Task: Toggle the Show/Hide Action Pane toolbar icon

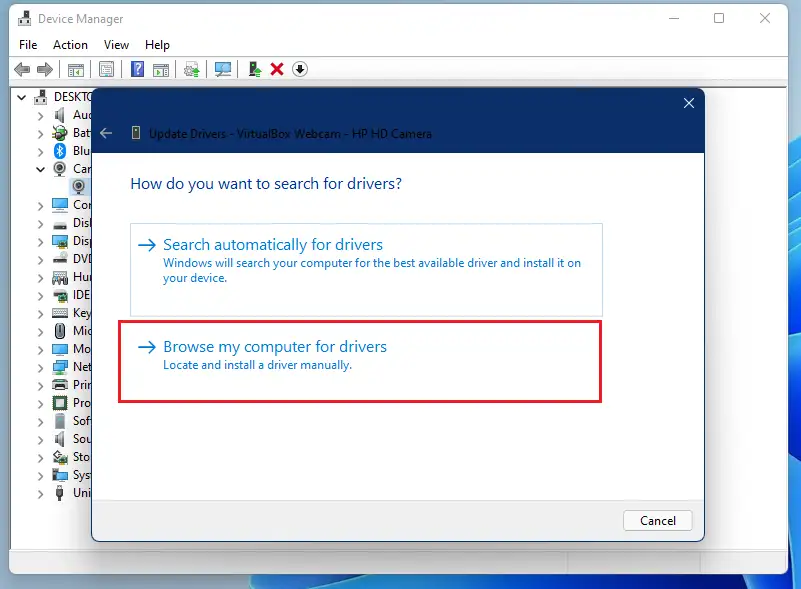Action: click(161, 69)
